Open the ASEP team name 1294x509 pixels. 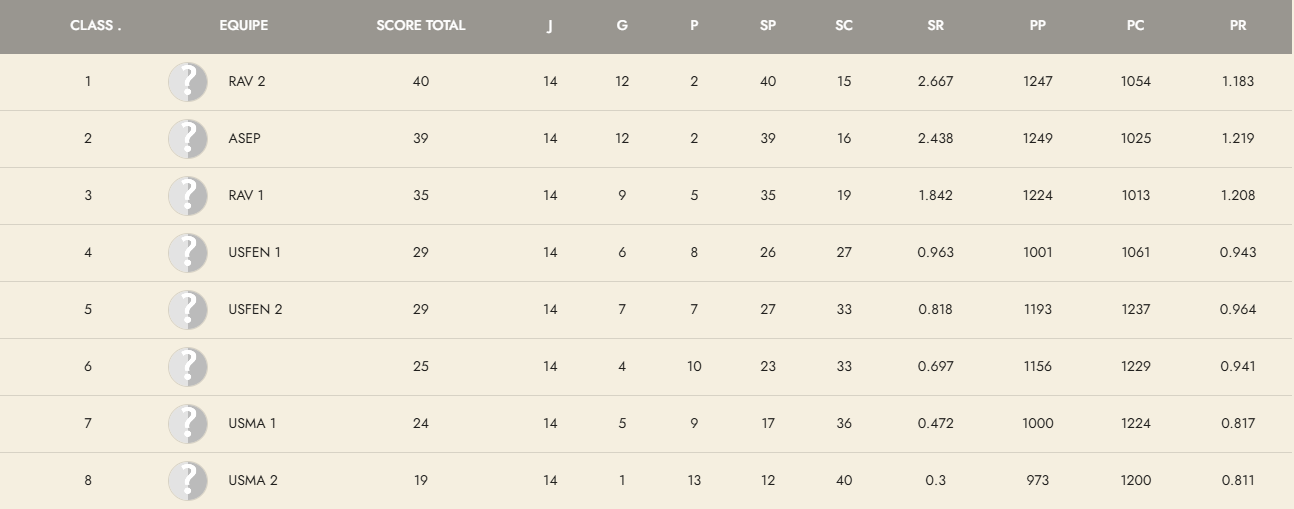click(244, 139)
